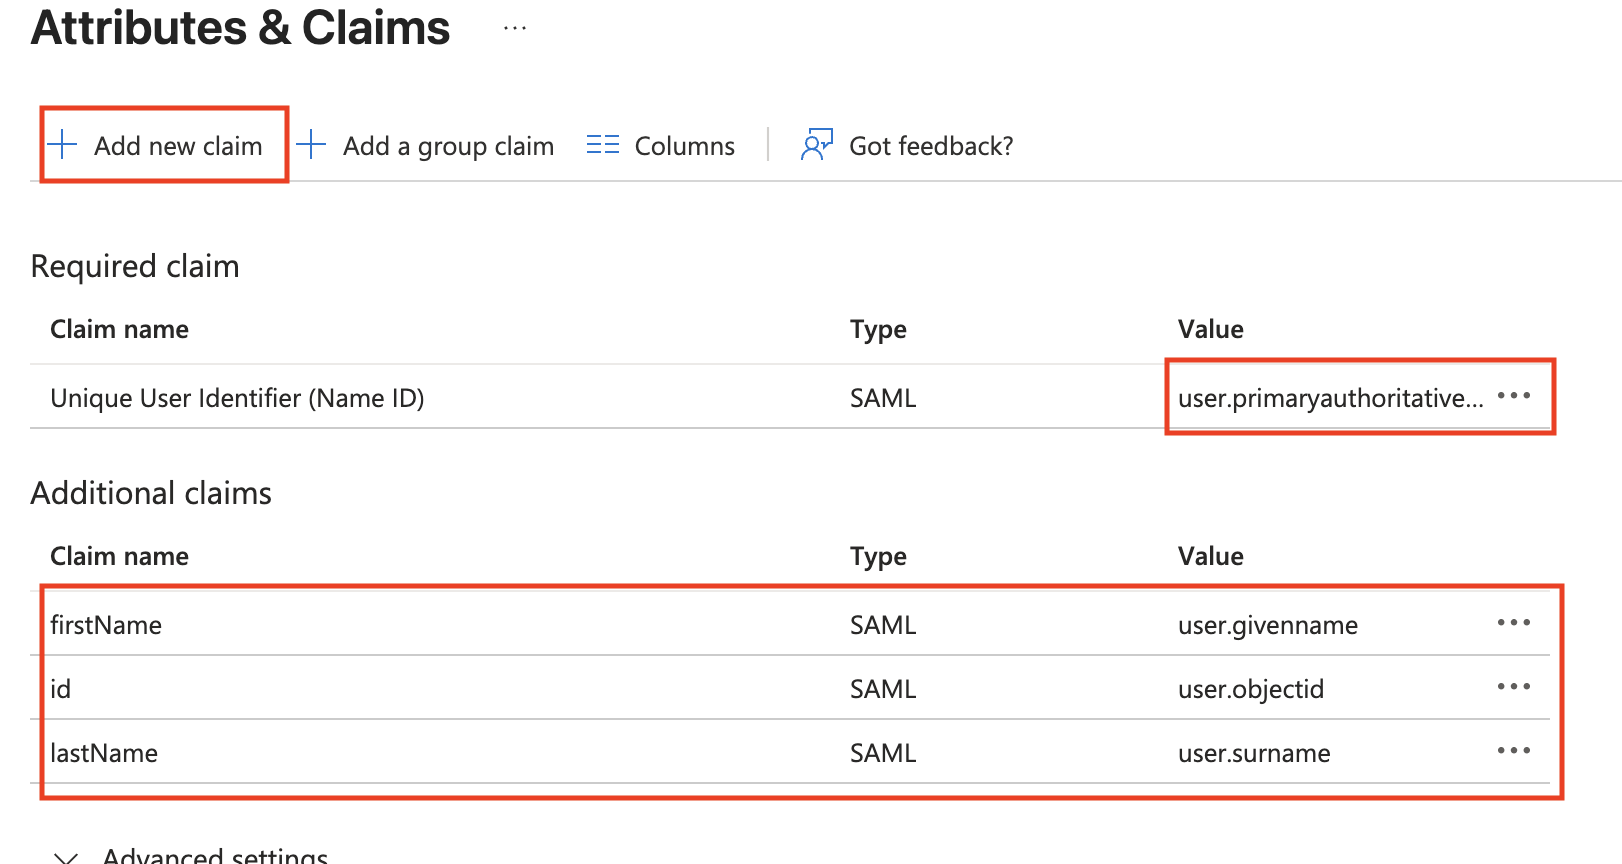This screenshot has height=864, width=1622.
Task: Select the lastName claim row
Action: (104, 753)
